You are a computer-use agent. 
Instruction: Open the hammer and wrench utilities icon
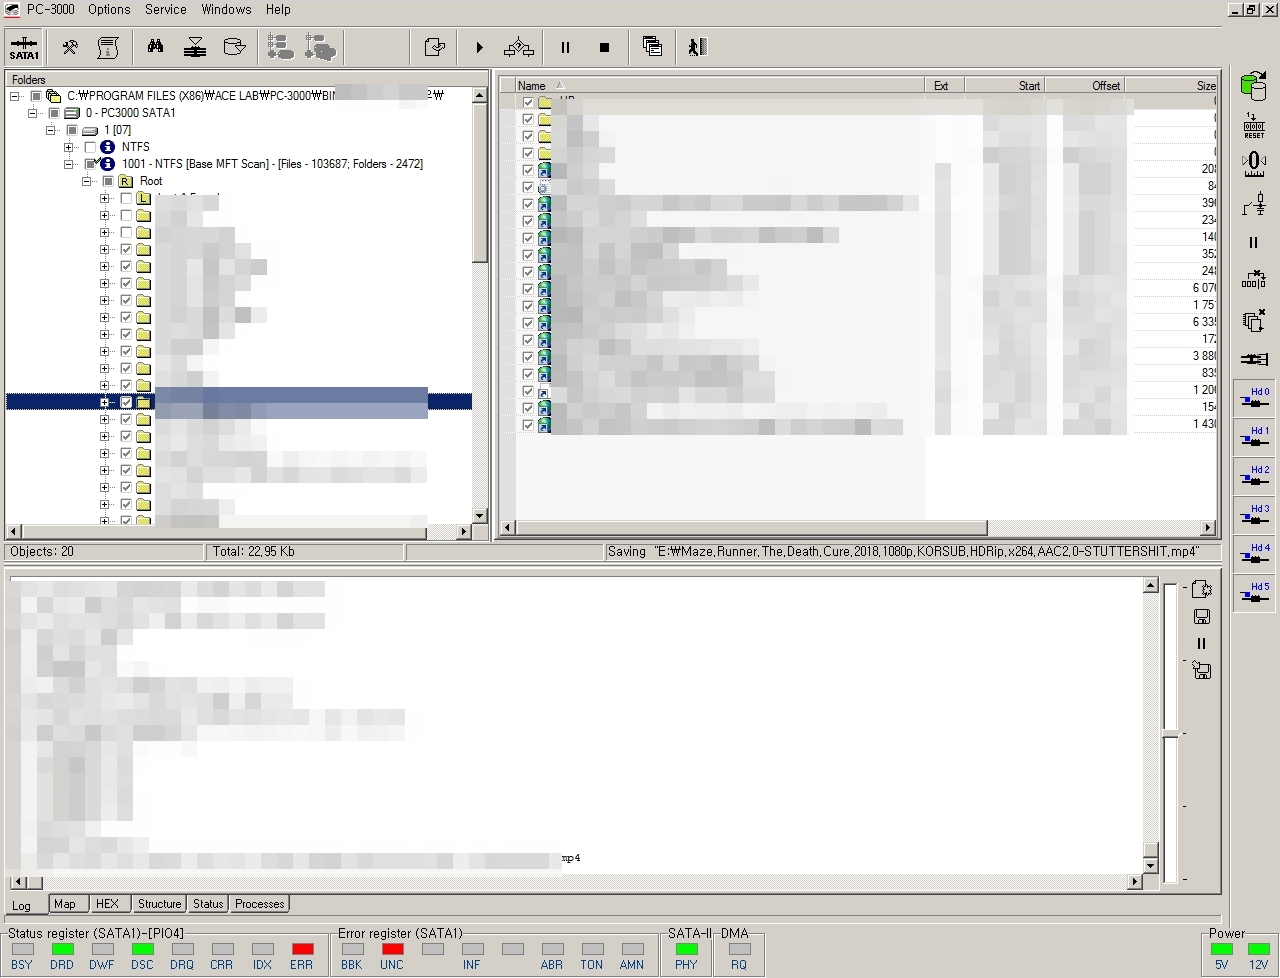point(70,47)
